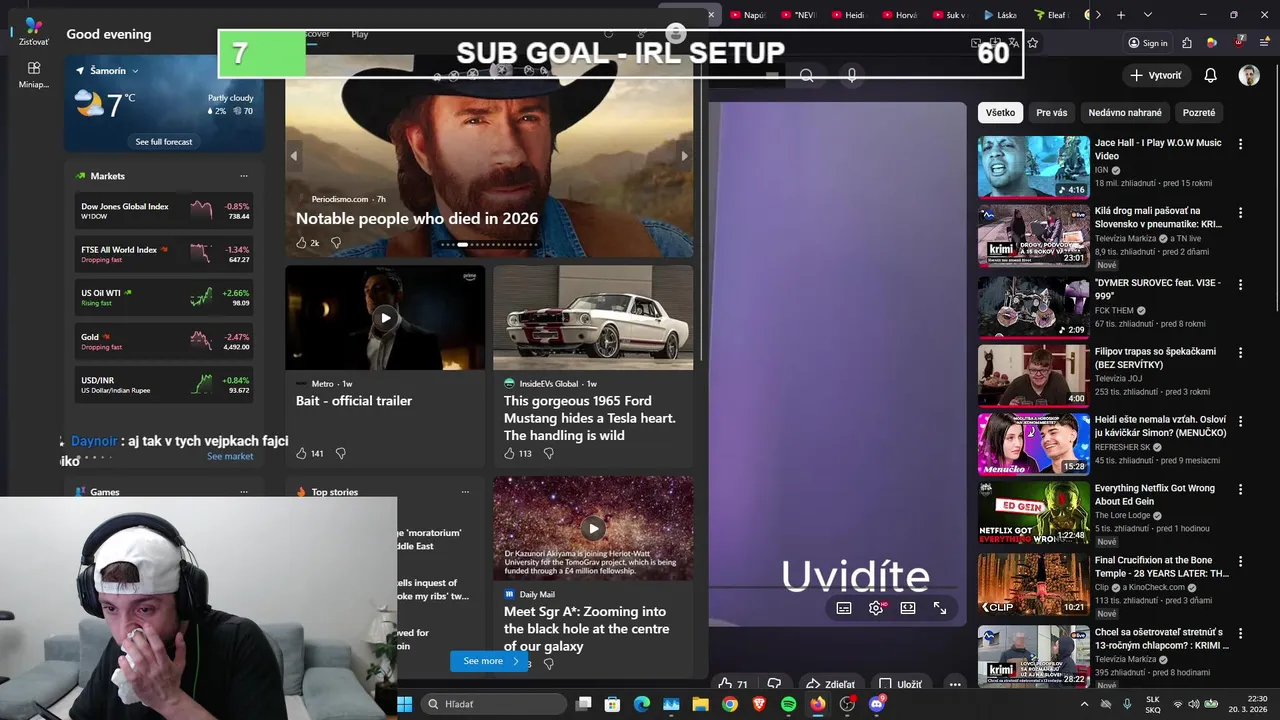Like the YouTube video with 71 likes
1280x720 pixels.
click(732, 685)
